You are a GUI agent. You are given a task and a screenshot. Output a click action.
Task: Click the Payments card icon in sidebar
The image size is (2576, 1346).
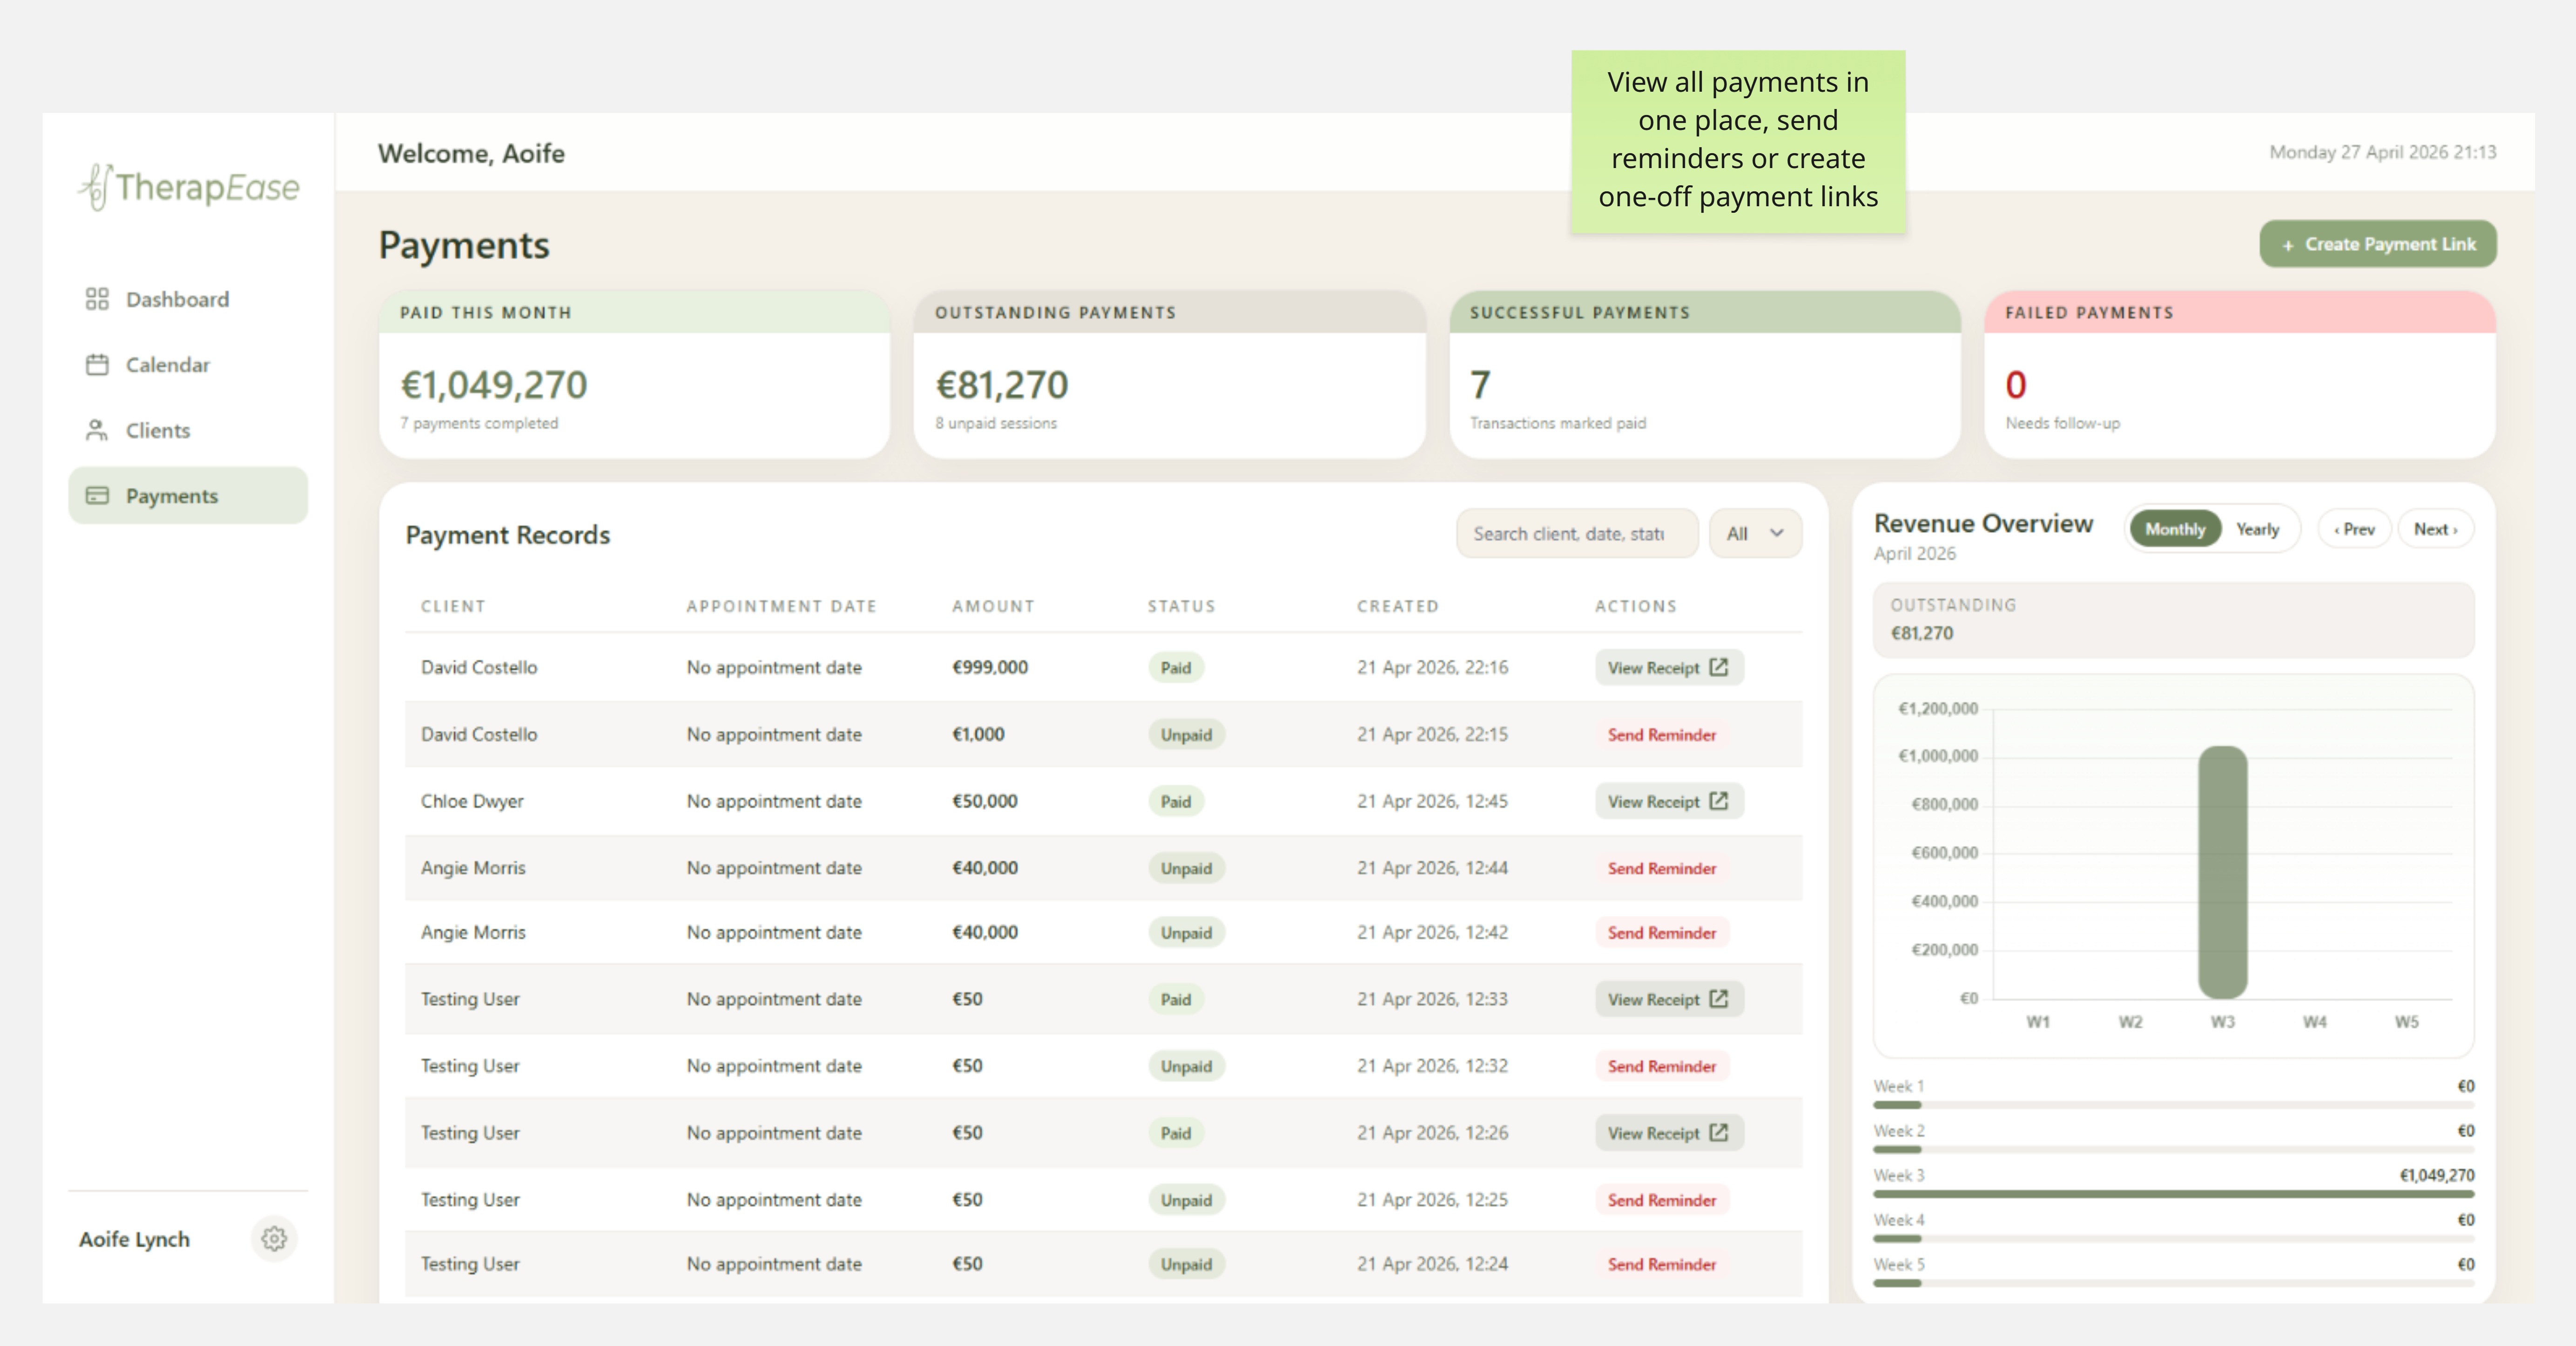click(97, 496)
